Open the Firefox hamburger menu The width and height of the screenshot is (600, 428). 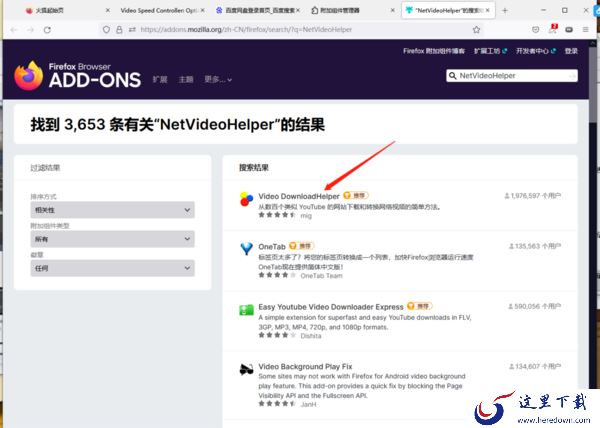click(585, 29)
